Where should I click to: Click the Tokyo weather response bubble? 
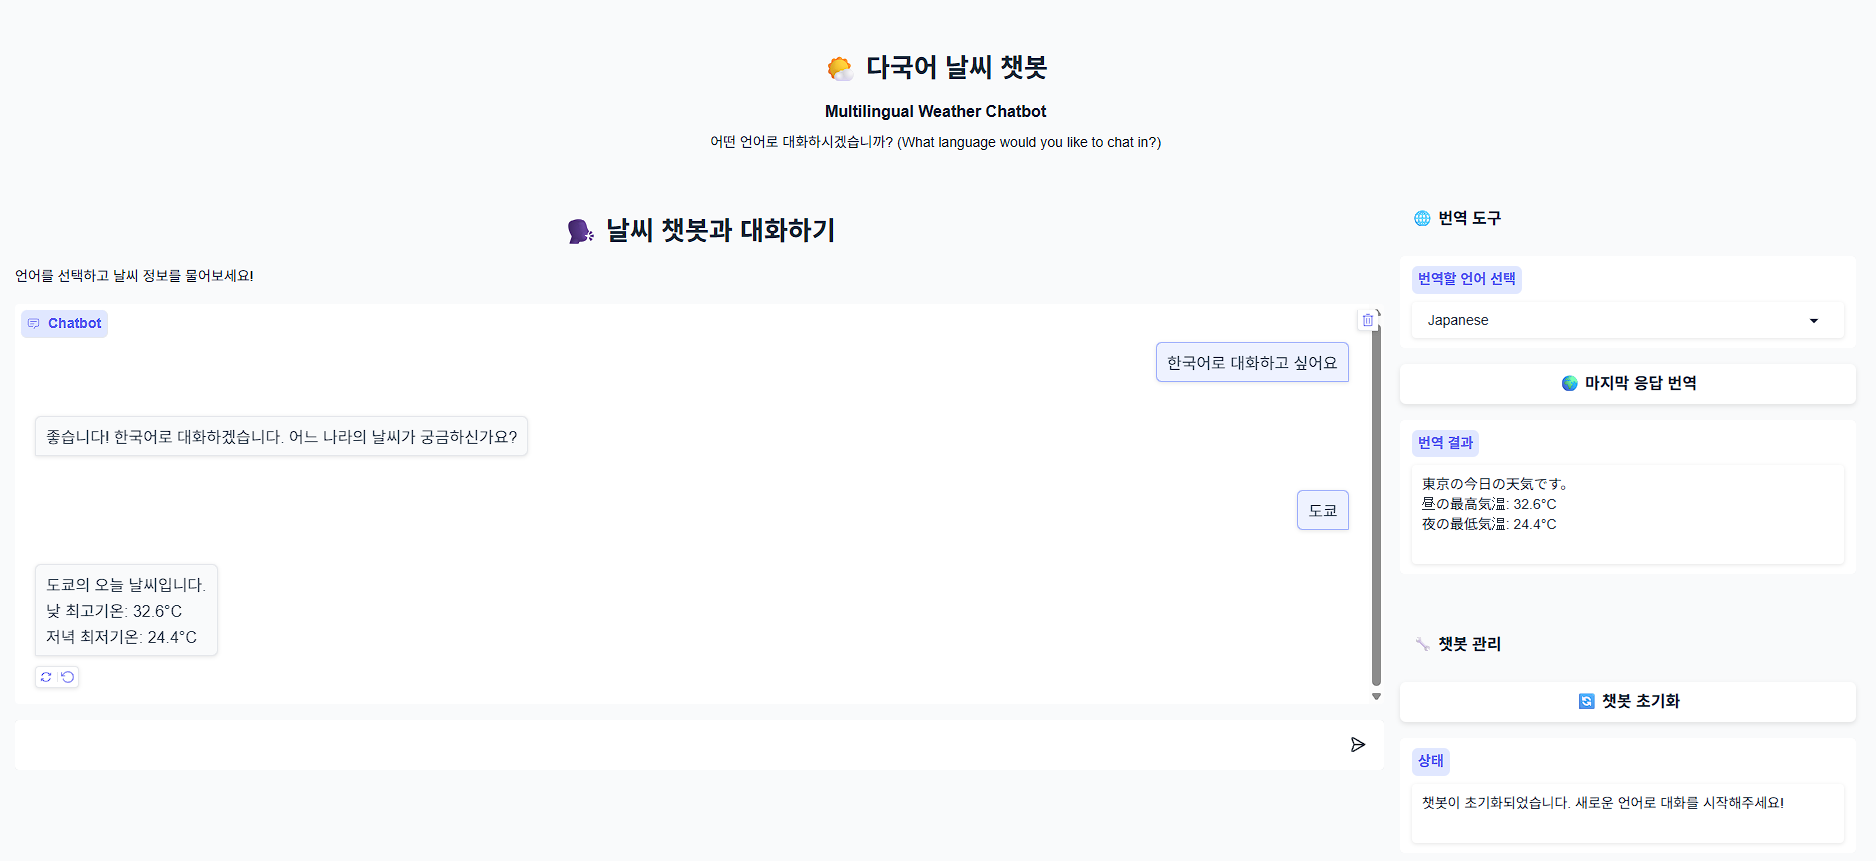[126, 610]
